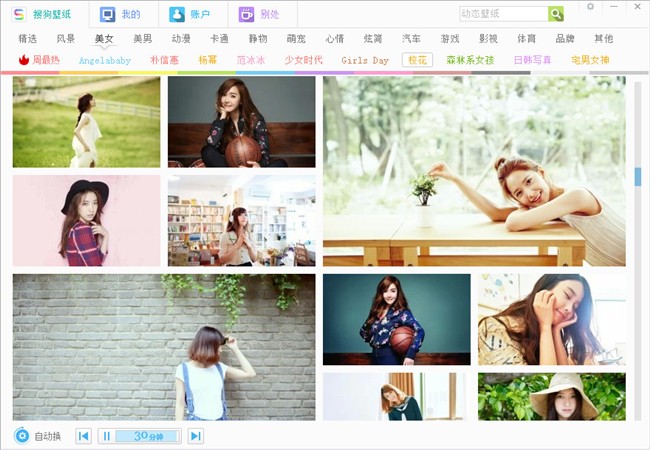Screen dimensions: 650x450
Task: Skip to previous wallpaper
Action: tap(84, 436)
